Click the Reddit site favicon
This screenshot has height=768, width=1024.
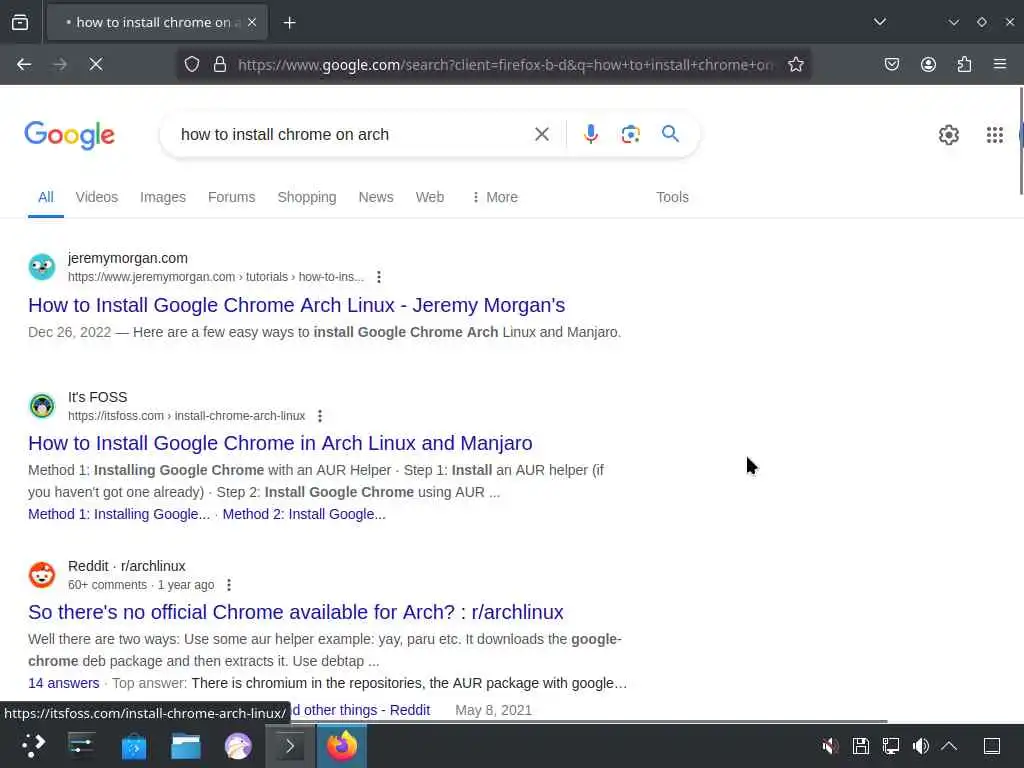tap(42, 575)
